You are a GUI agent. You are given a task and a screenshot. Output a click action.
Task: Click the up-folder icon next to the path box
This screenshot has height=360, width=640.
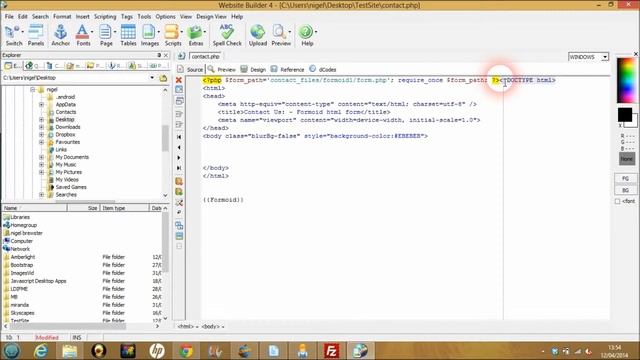coord(163,78)
